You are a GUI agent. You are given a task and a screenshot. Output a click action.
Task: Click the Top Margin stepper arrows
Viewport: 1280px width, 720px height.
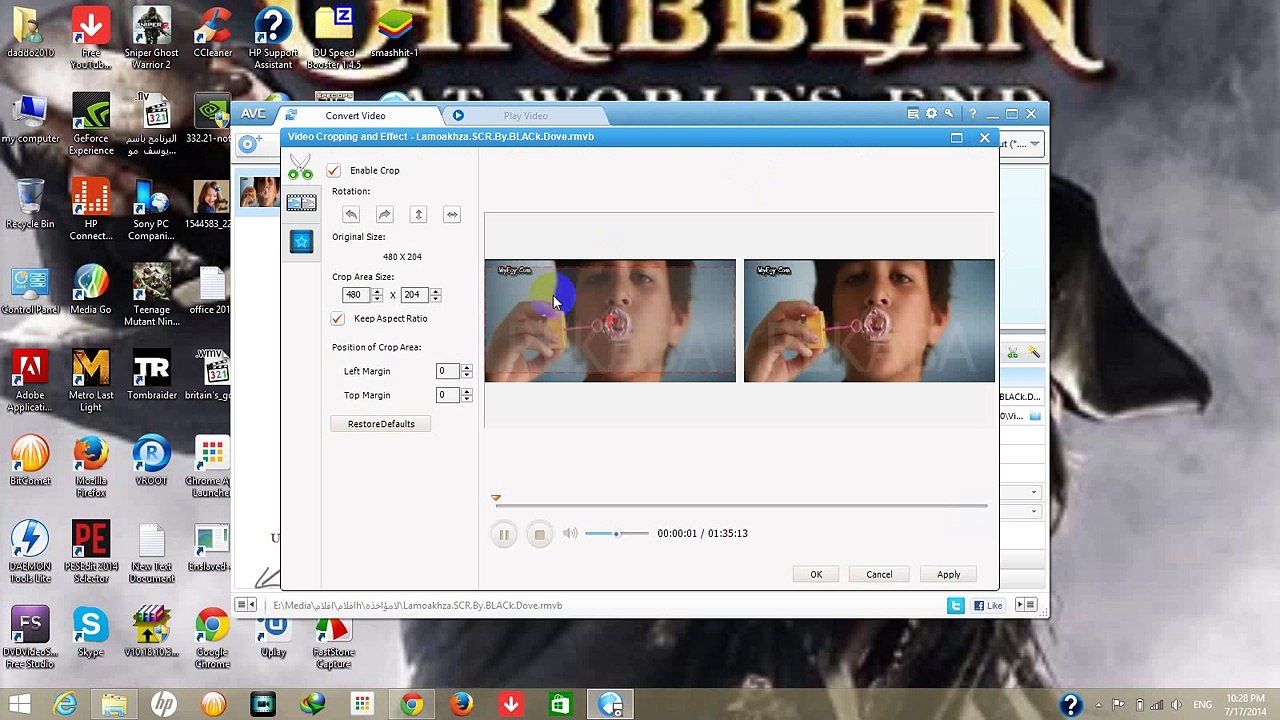(x=466, y=395)
